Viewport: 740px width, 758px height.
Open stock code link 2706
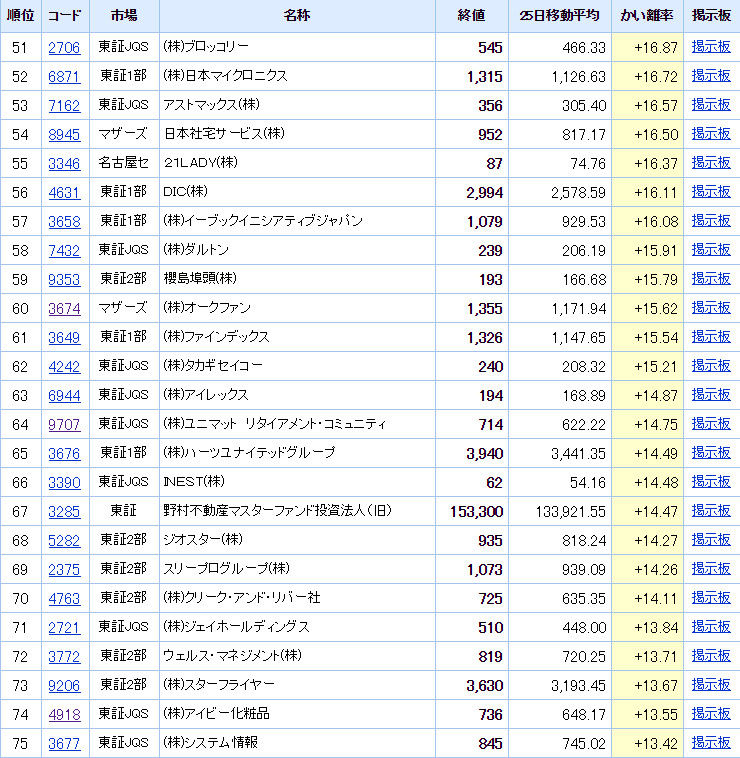(x=64, y=47)
